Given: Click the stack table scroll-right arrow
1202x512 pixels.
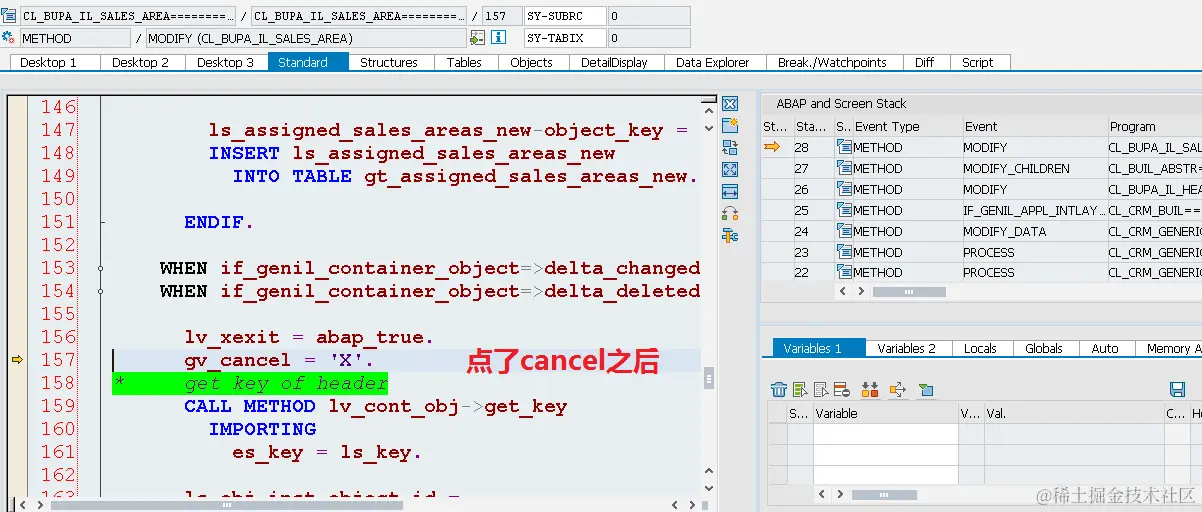Looking at the screenshot, I should (x=860, y=291).
